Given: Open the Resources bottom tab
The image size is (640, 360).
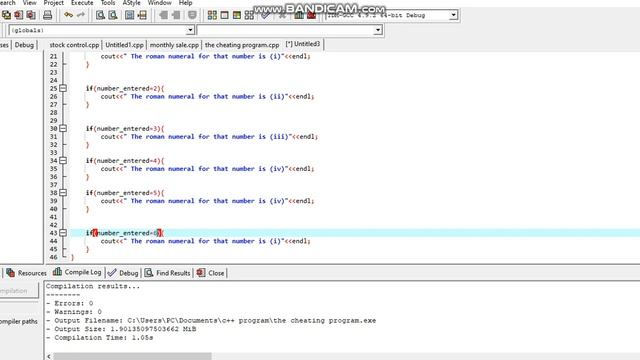Looking at the screenshot, I should pyautogui.click(x=26, y=273).
